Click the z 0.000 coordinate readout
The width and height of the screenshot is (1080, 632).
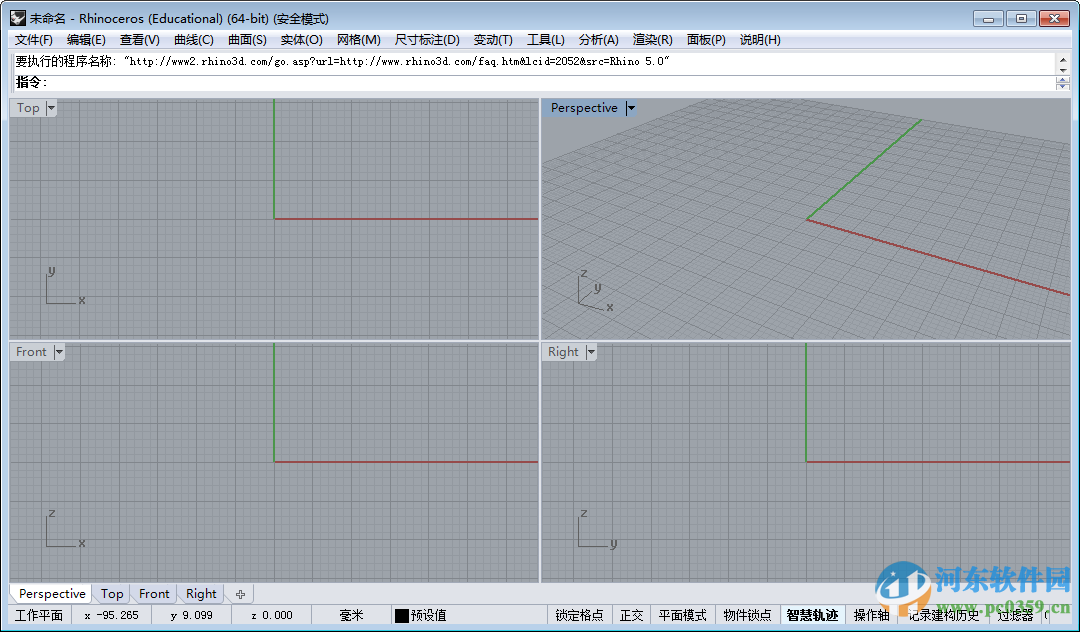click(x=272, y=615)
